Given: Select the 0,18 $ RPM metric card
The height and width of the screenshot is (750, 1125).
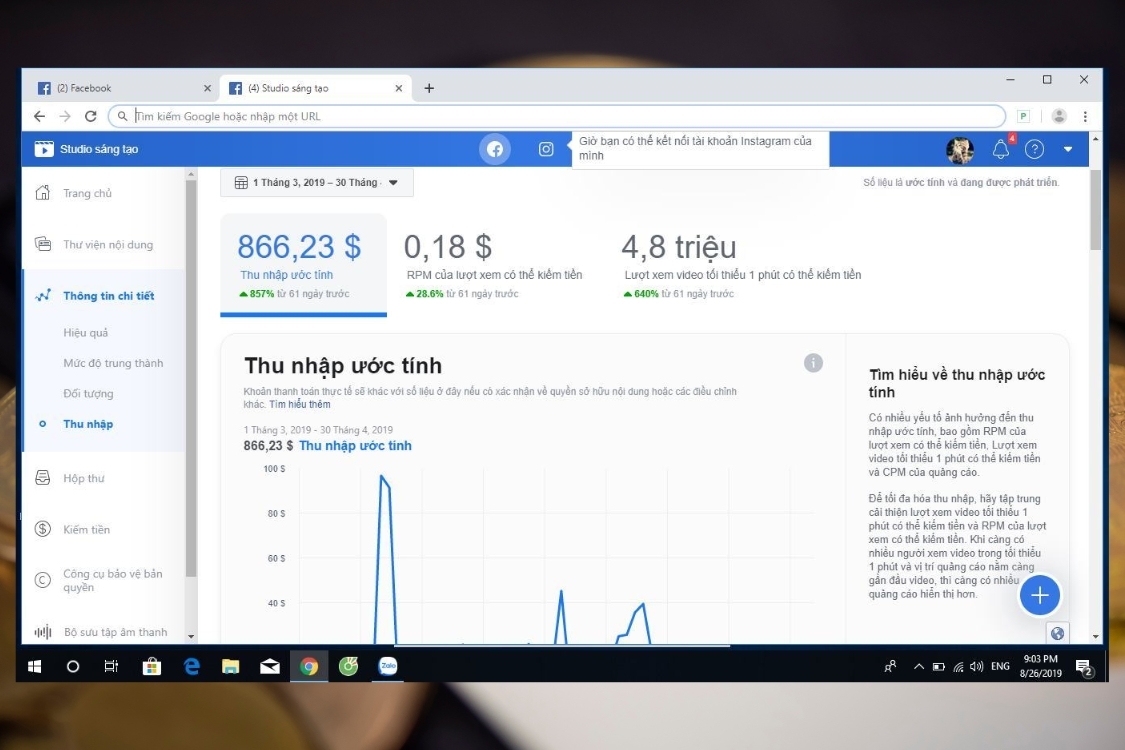Looking at the screenshot, I should click(x=494, y=265).
